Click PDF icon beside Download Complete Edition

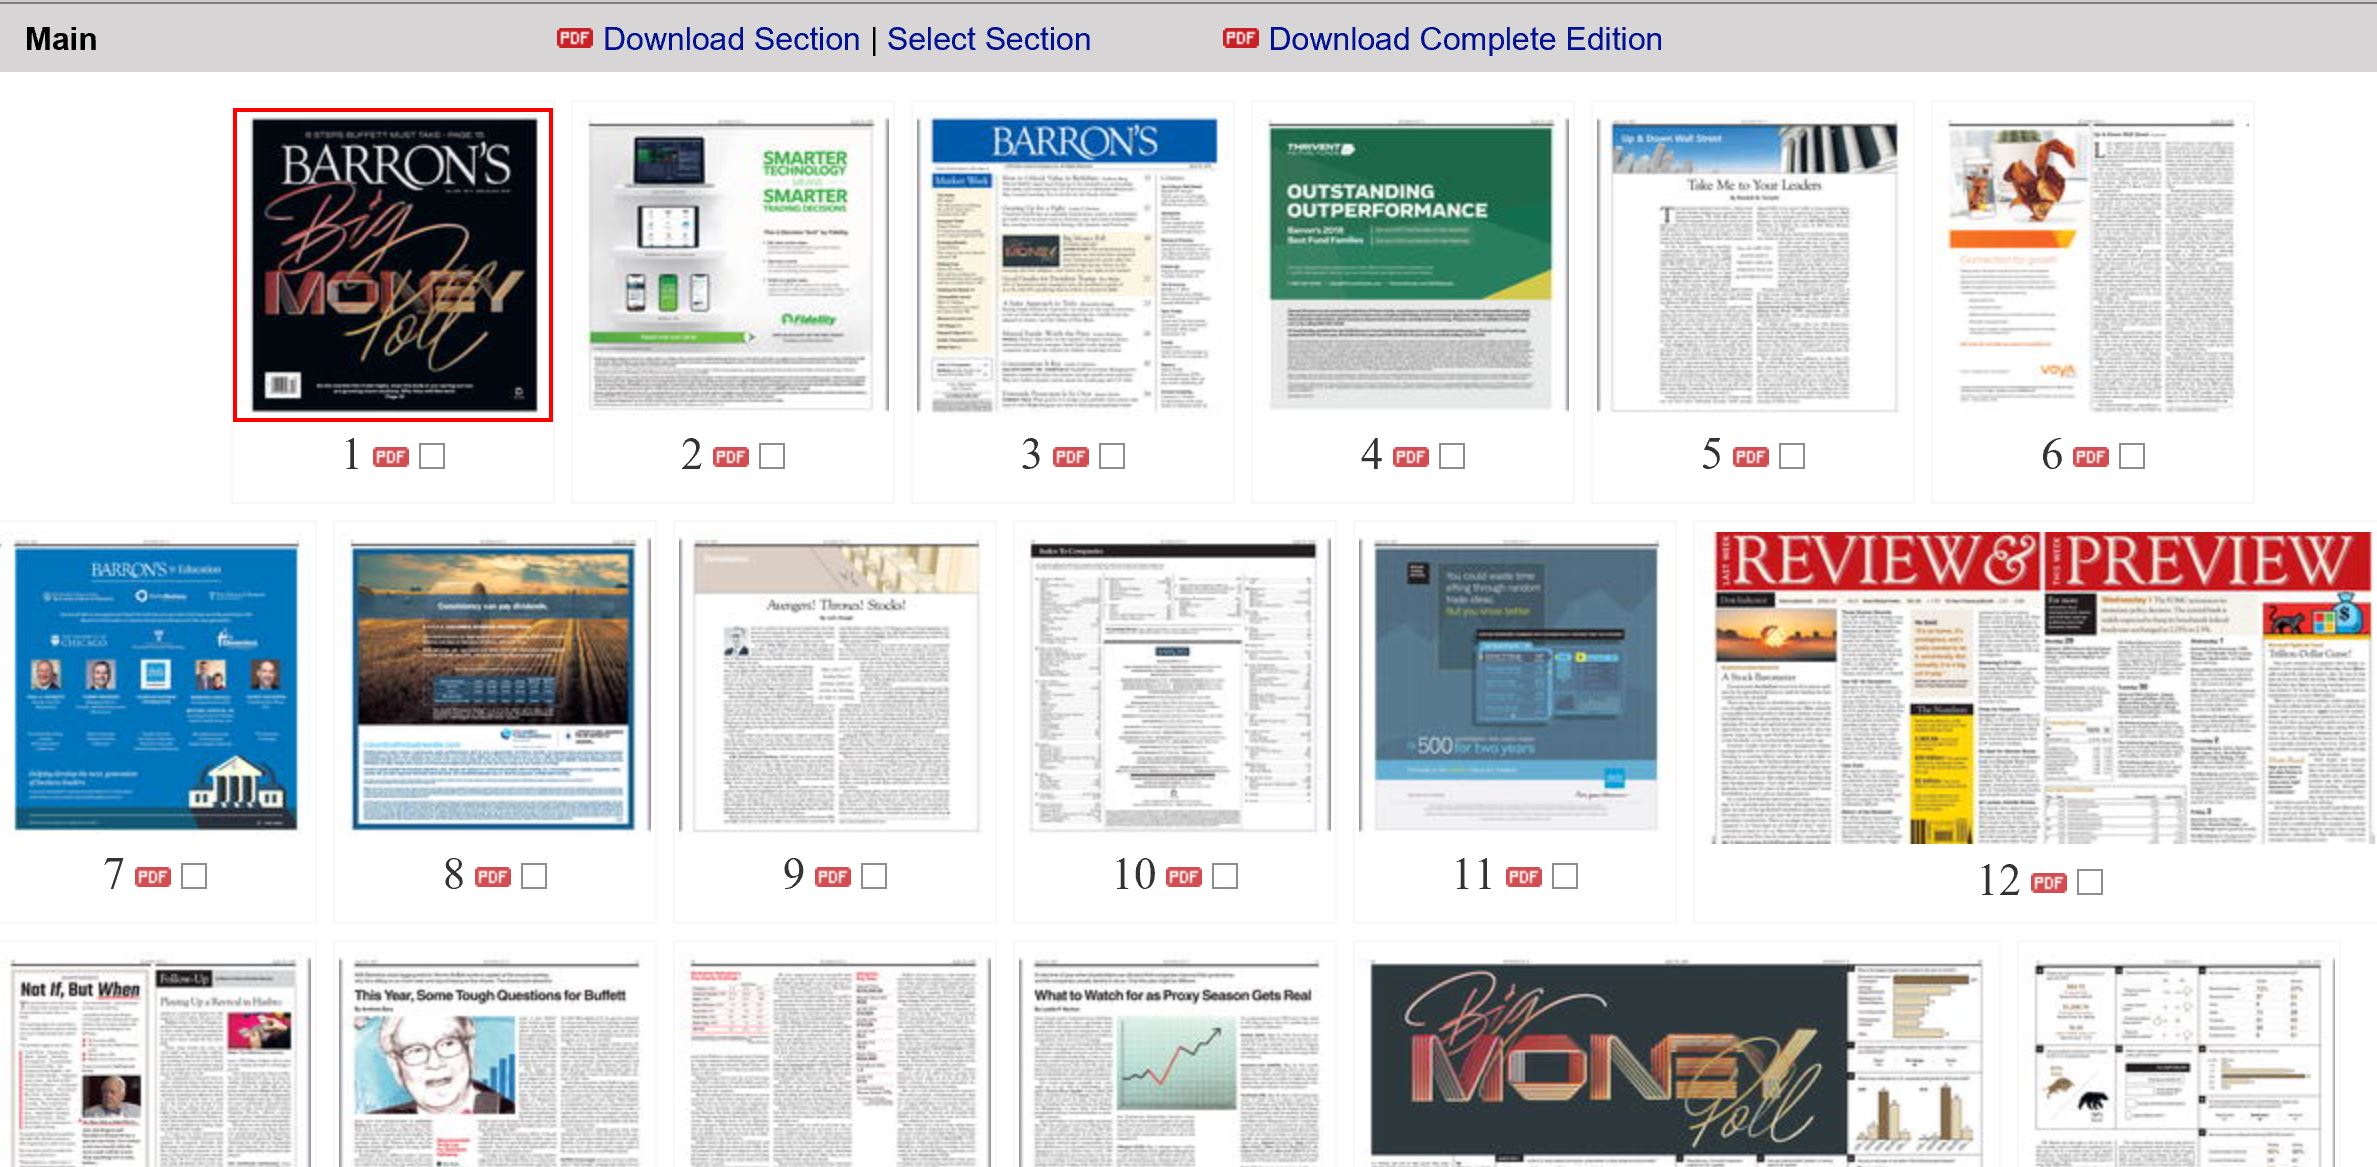point(1240,38)
